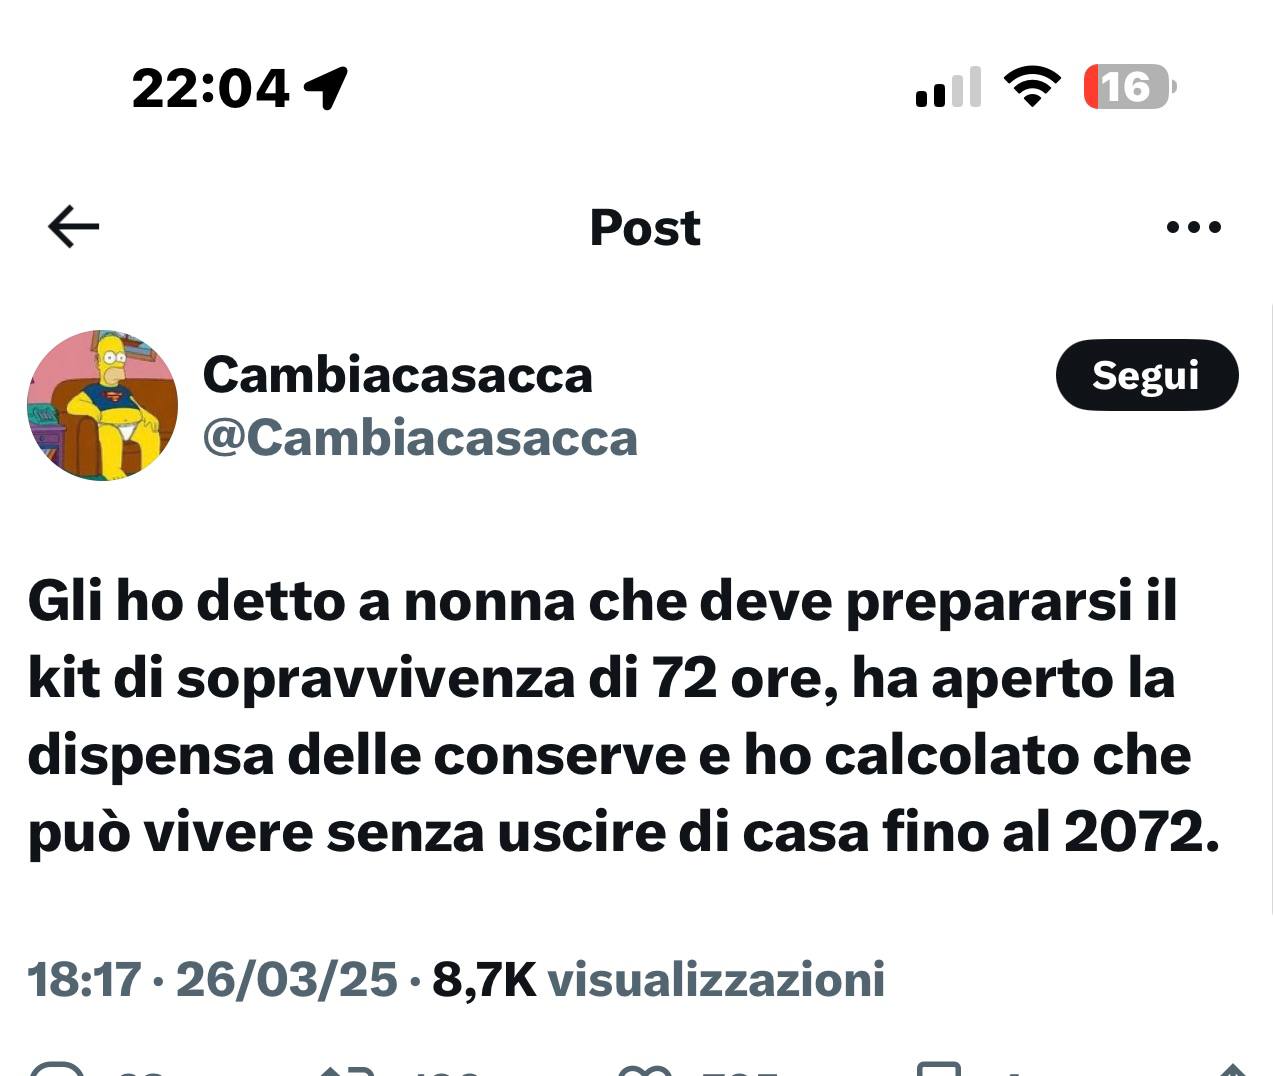Screen dimensions: 1273x1076
Task: Tap the 18:17 post timestamp
Action: [x=84, y=979]
